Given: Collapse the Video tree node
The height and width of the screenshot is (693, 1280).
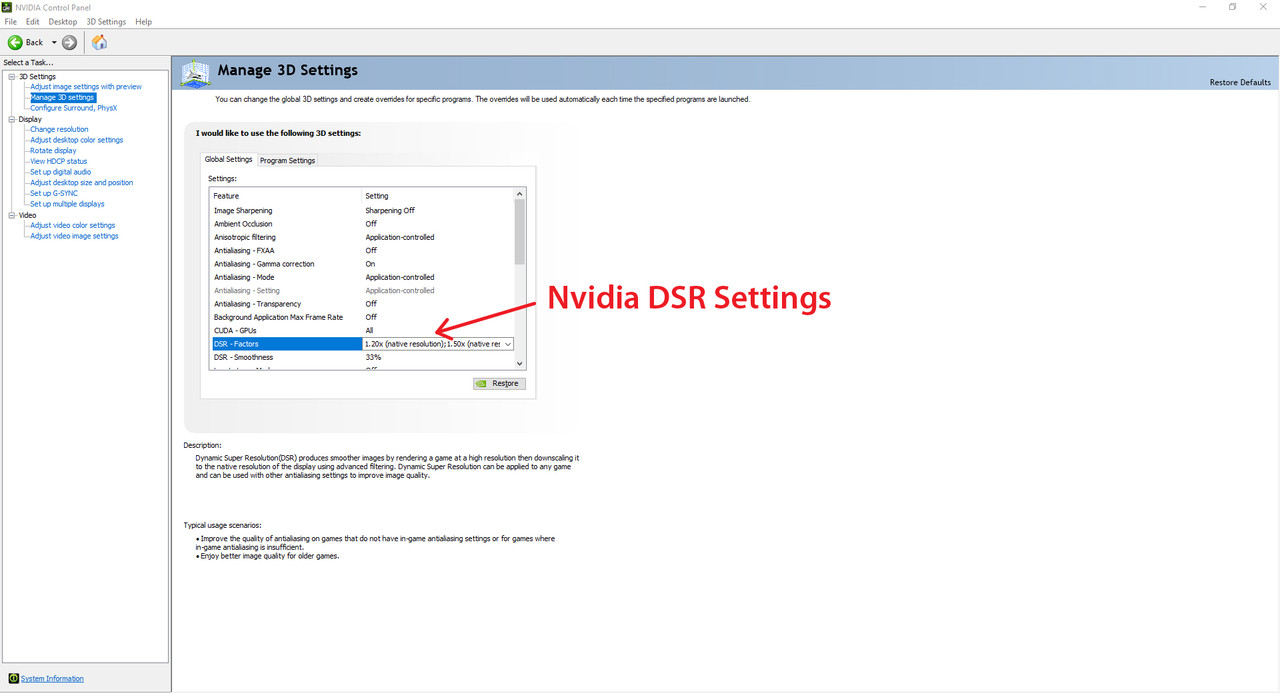Looking at the screenshot, I should coord(12,215).
